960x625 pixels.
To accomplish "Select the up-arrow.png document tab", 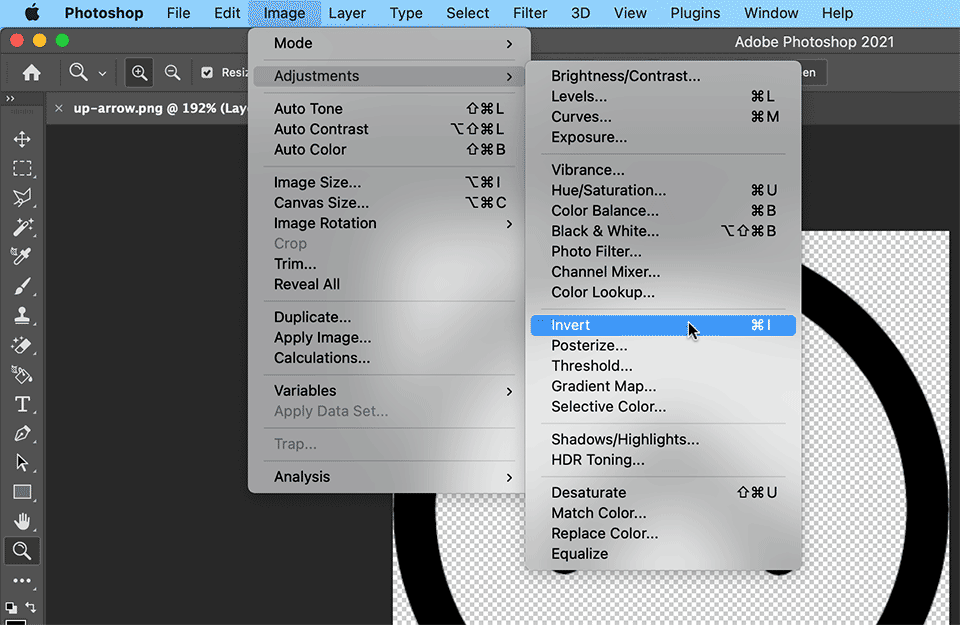I will point(159,108).
